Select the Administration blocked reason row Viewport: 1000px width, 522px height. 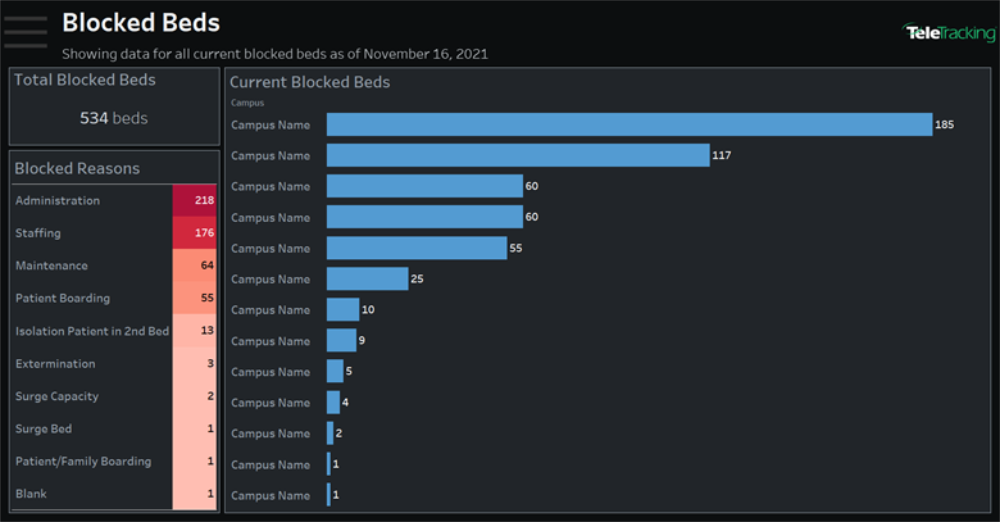pyautogui.click(x=114, y=200)
